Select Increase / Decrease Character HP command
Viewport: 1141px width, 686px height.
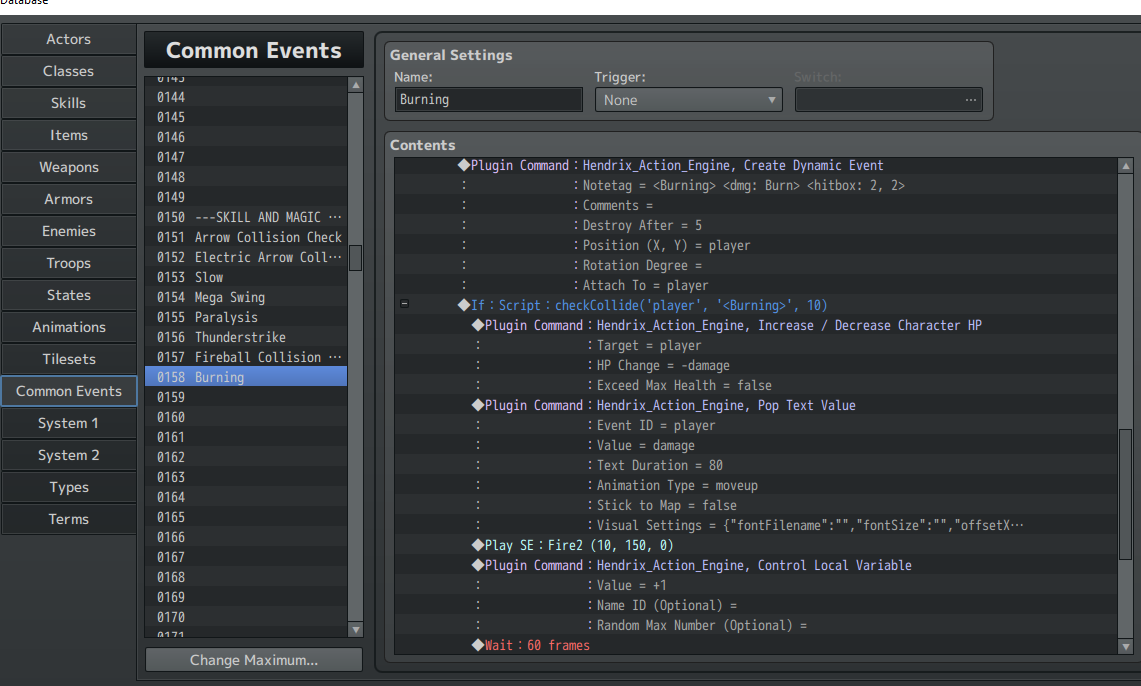point(755,325)
